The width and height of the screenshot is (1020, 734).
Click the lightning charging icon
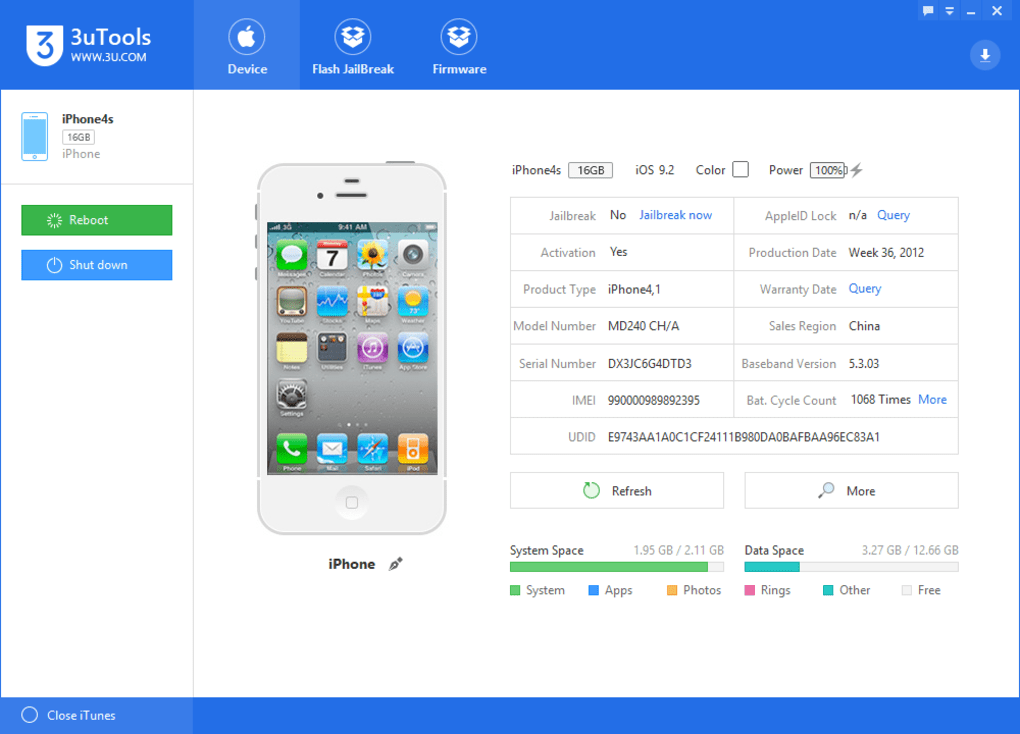tap(856, 170)
